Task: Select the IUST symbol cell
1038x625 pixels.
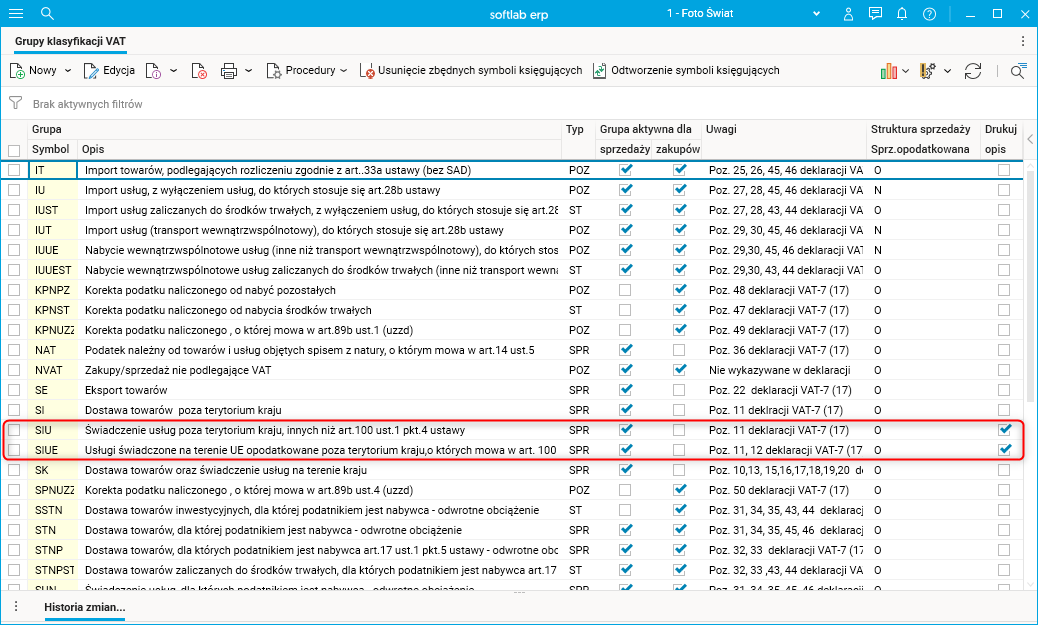Action: [x=52, y=210]
